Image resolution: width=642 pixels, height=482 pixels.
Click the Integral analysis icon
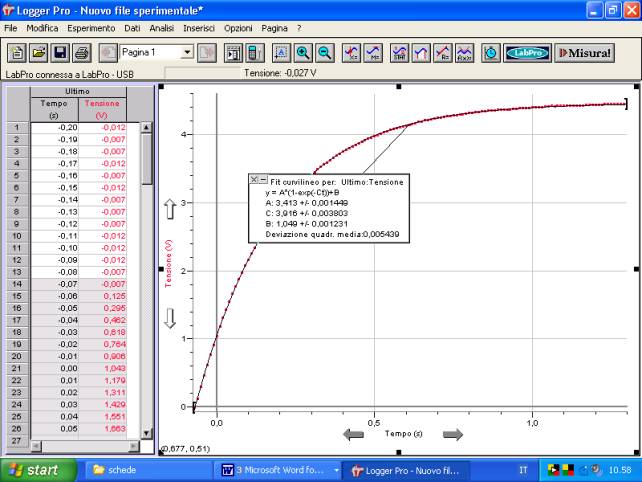coord(421,53)
